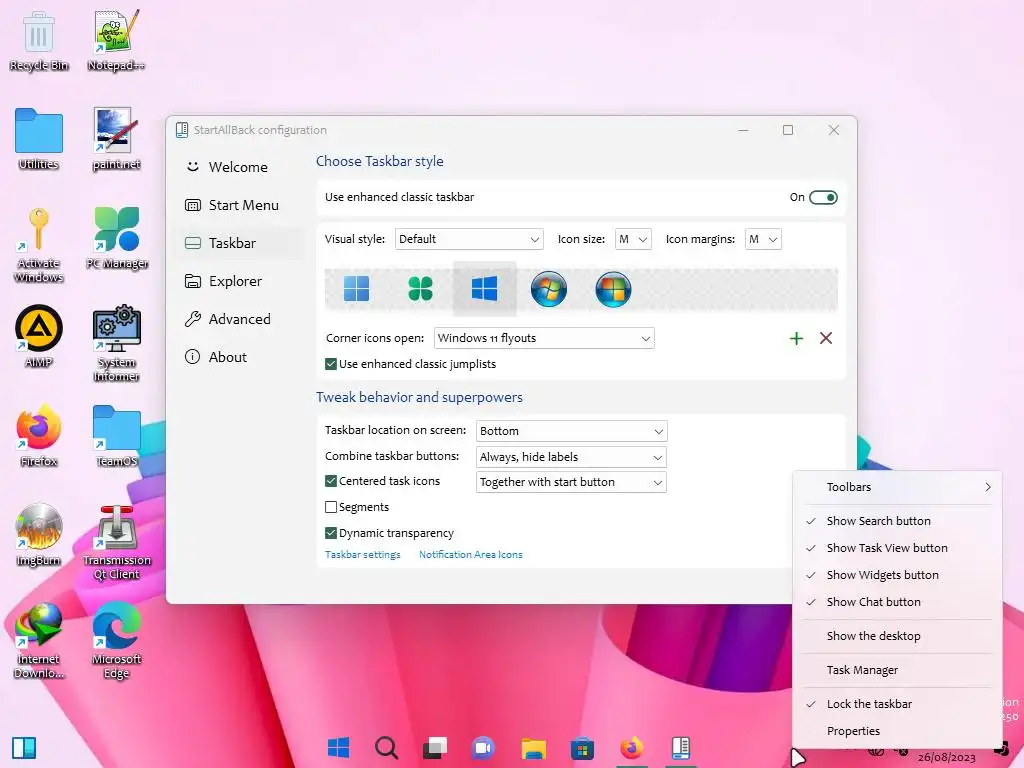This screenshot has width=1024, height=768.
Task: Launch Notepad++ desktop shortcut
Action: pyautogui.click(x=116, y=41)
